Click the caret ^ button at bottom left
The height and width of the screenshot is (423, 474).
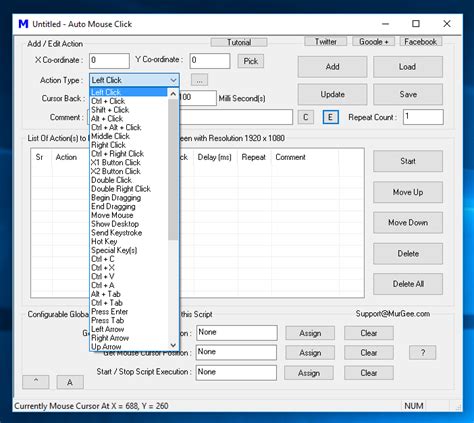pyautogui.click(x=36, y=382)
